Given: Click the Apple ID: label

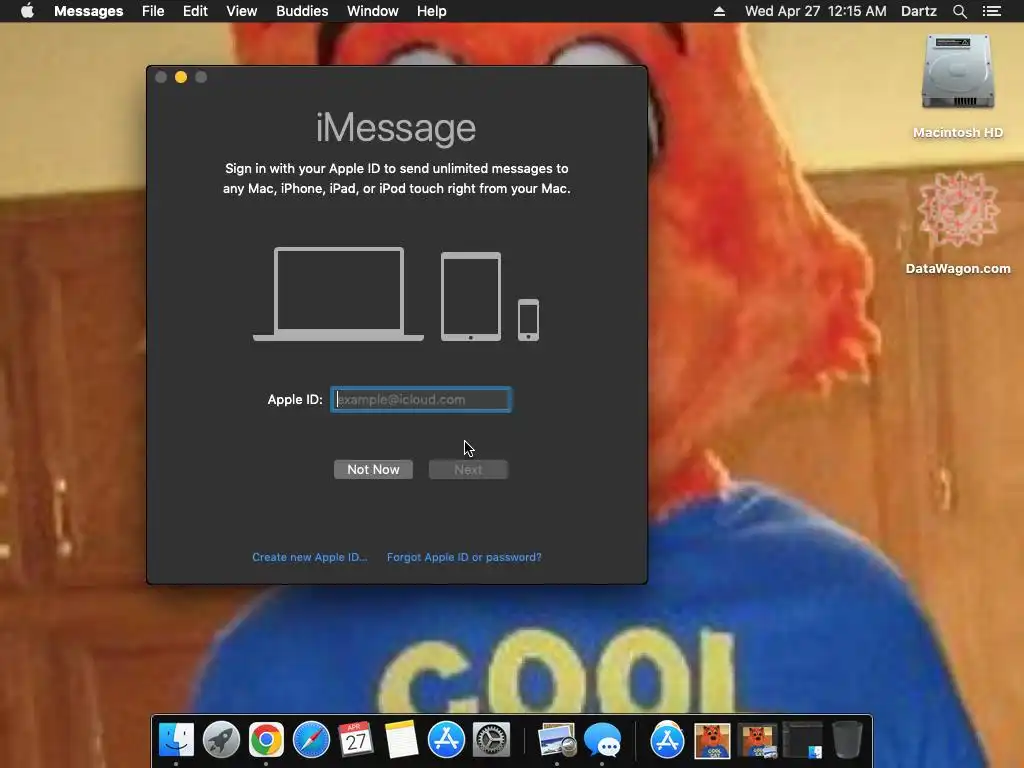Looking at the screenshot, I should pyautogui.click(x=295, y=399).
